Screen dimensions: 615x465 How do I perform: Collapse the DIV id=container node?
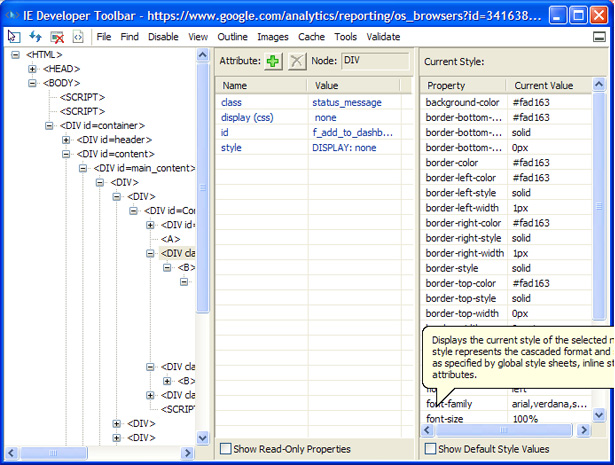point(49,126)
